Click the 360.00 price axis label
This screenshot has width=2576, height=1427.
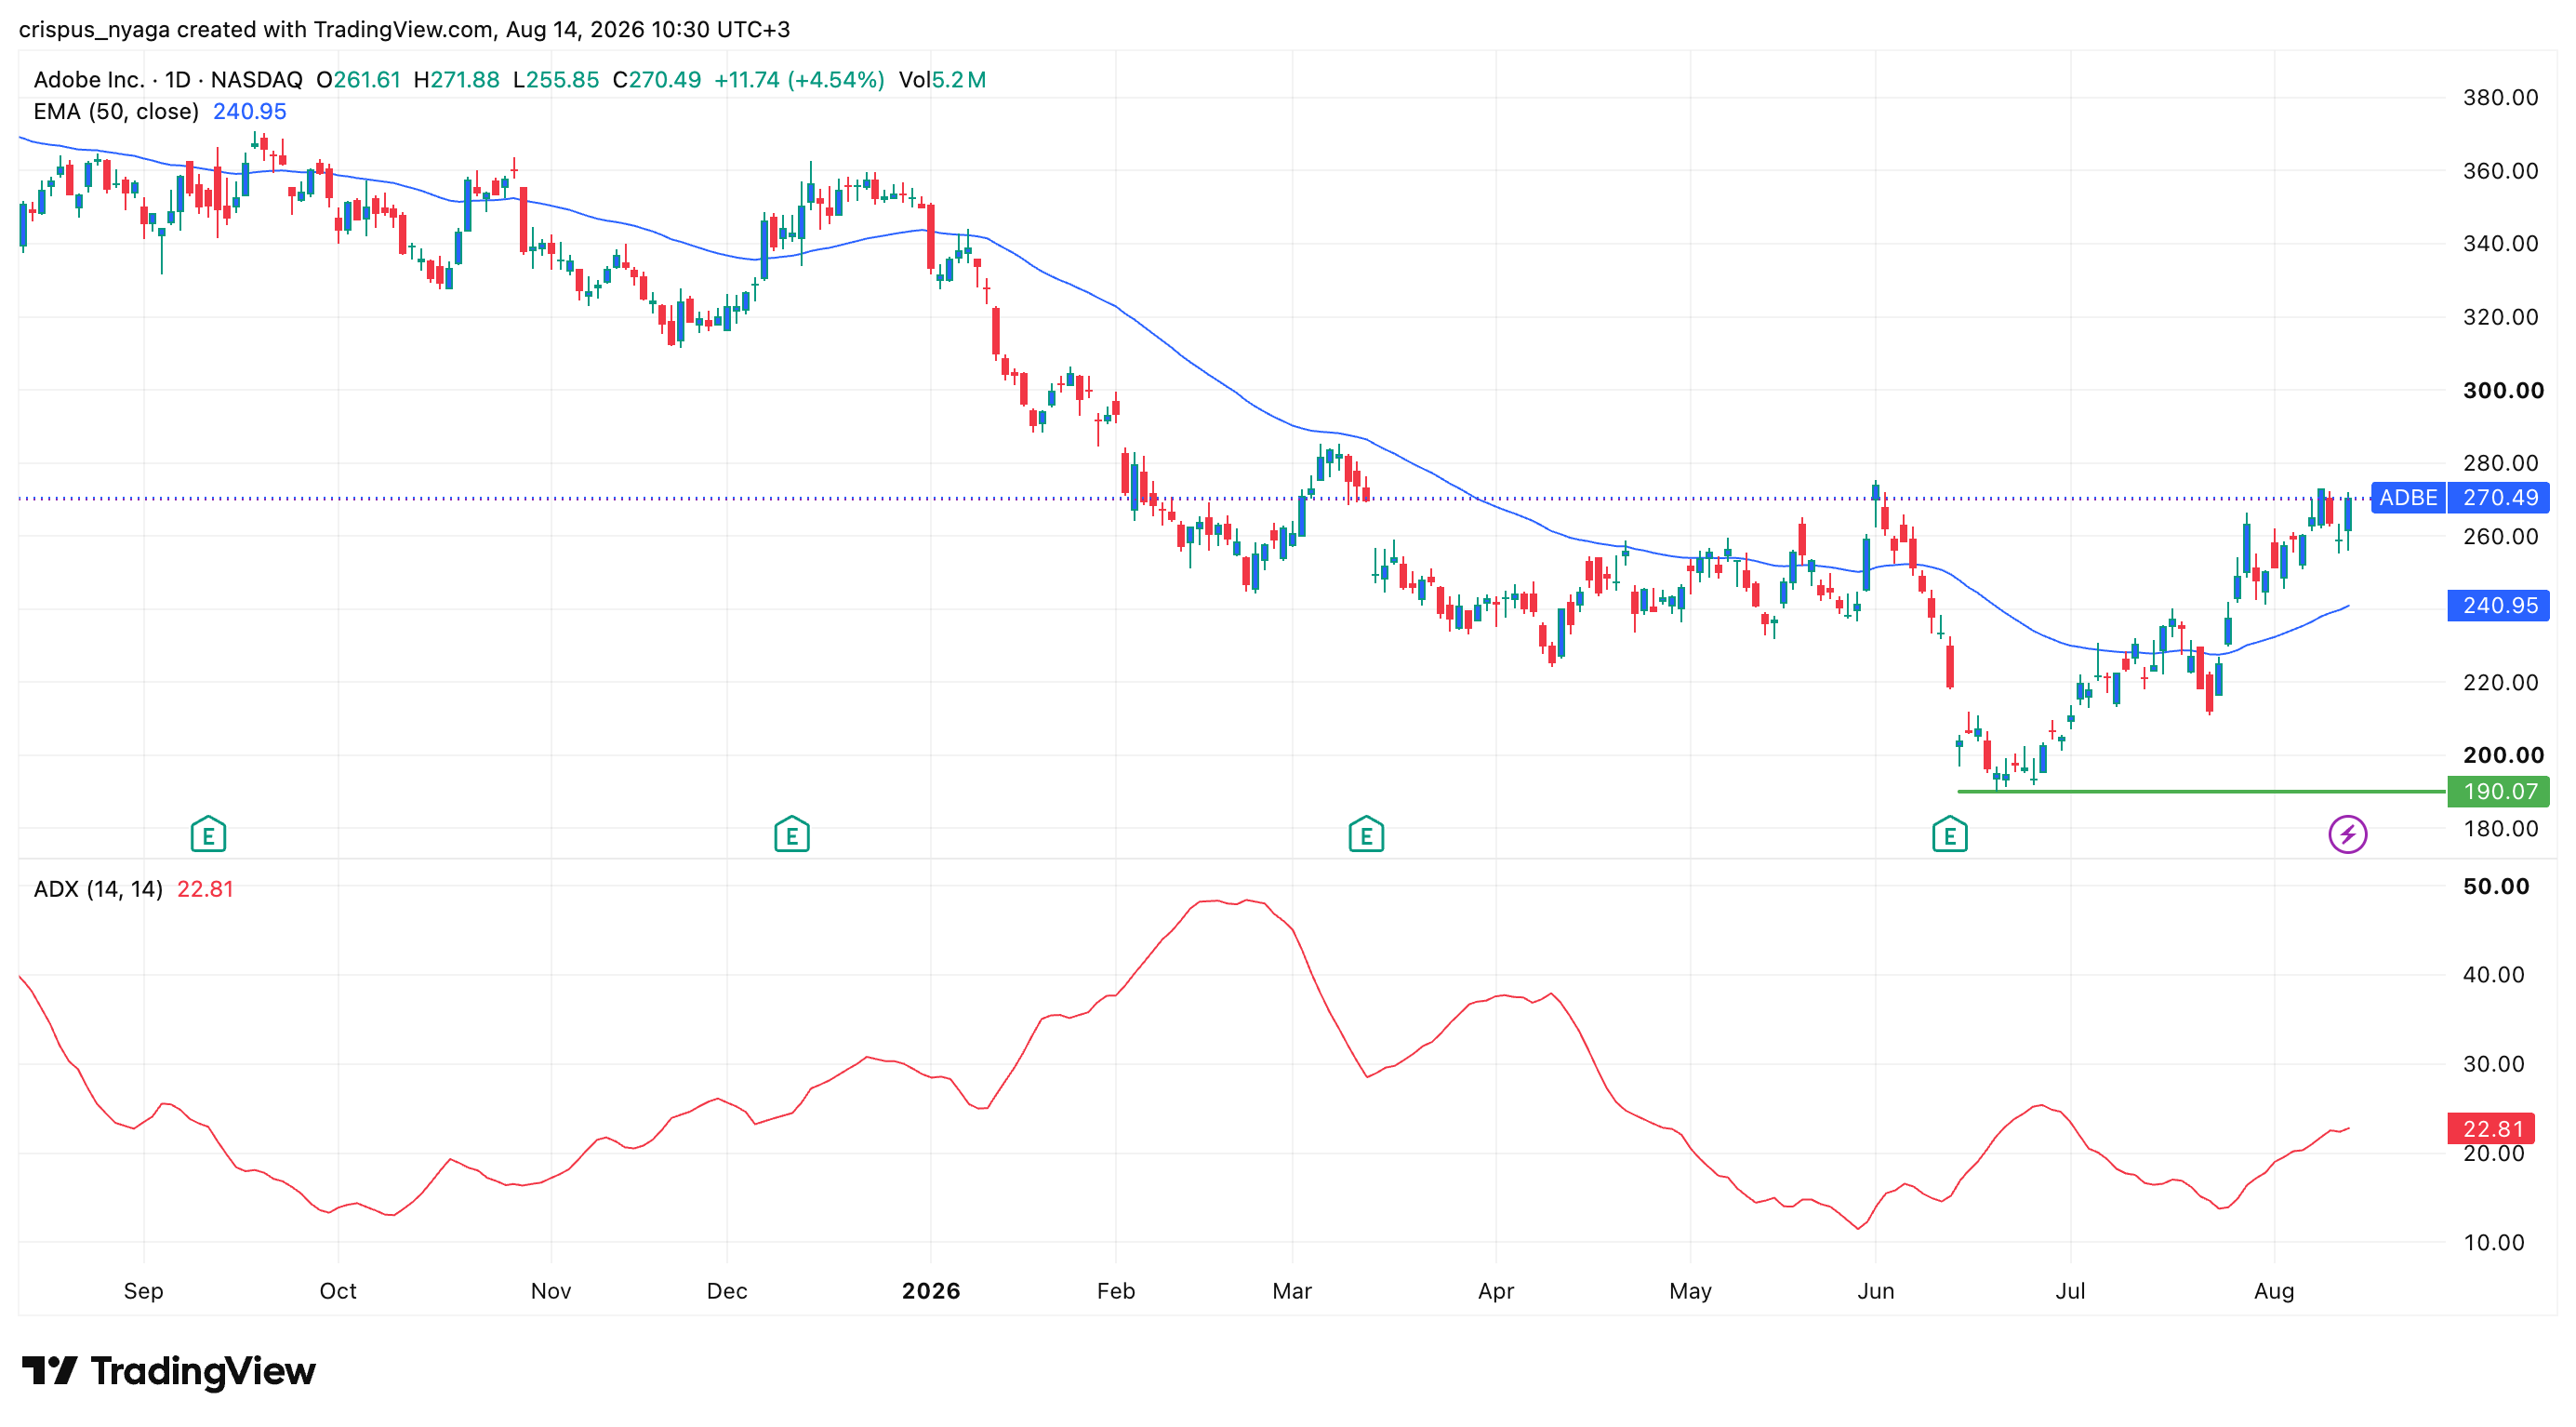click(2500, 171)
